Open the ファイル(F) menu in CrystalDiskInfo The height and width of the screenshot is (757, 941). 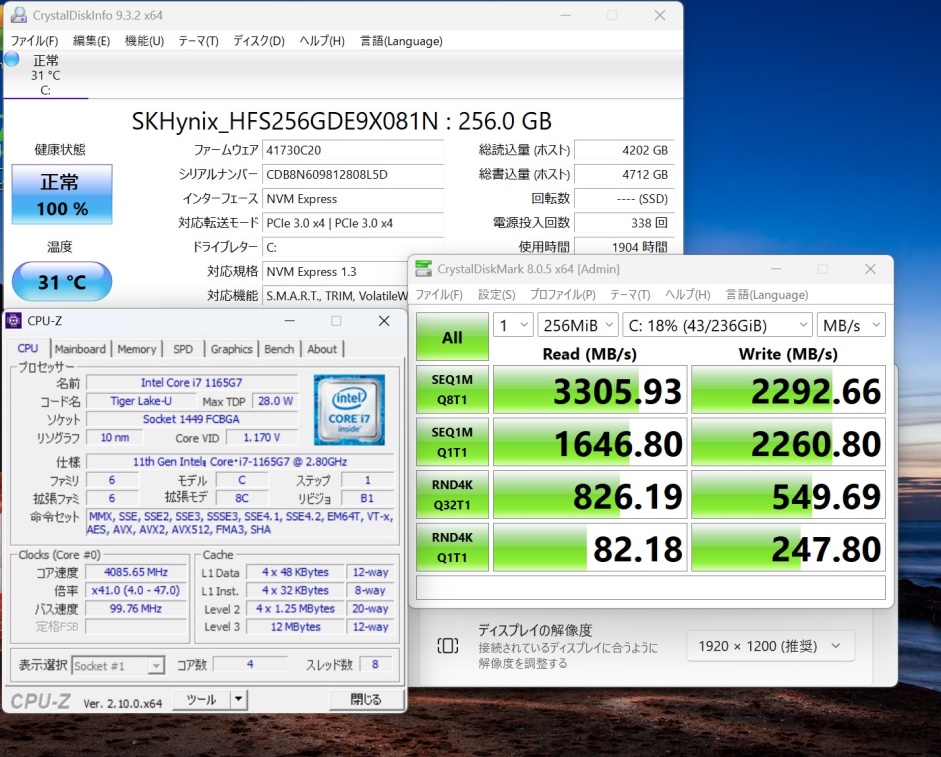pos(34,41)
